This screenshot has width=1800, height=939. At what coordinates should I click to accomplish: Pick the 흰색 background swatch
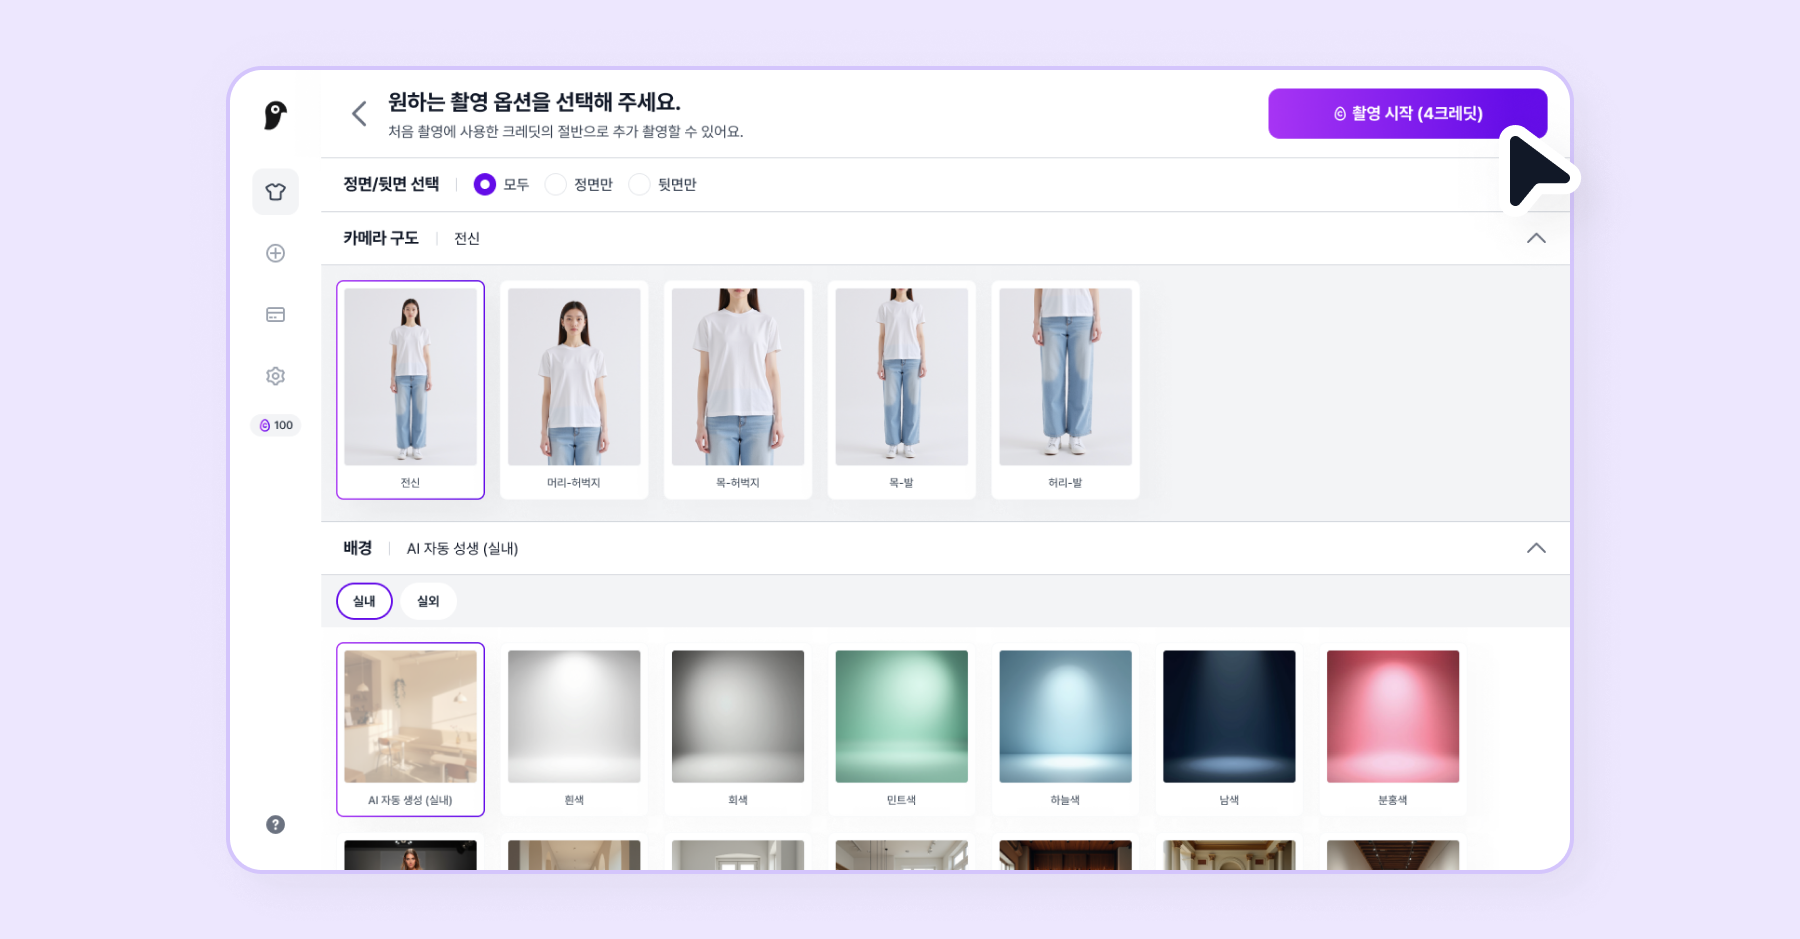(574, 729)
